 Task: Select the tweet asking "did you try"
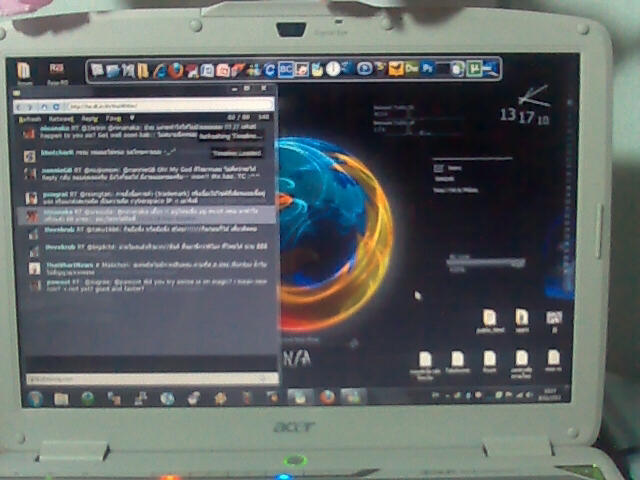coord(149,285)
